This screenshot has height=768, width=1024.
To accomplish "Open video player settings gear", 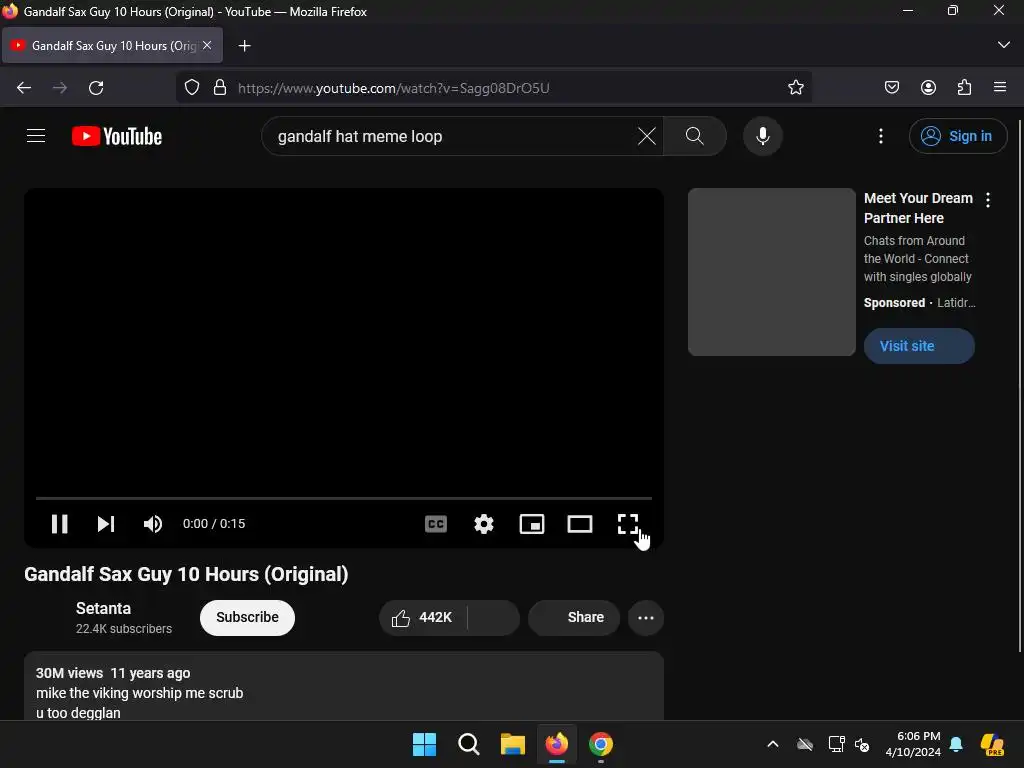I will coord(484,524).
